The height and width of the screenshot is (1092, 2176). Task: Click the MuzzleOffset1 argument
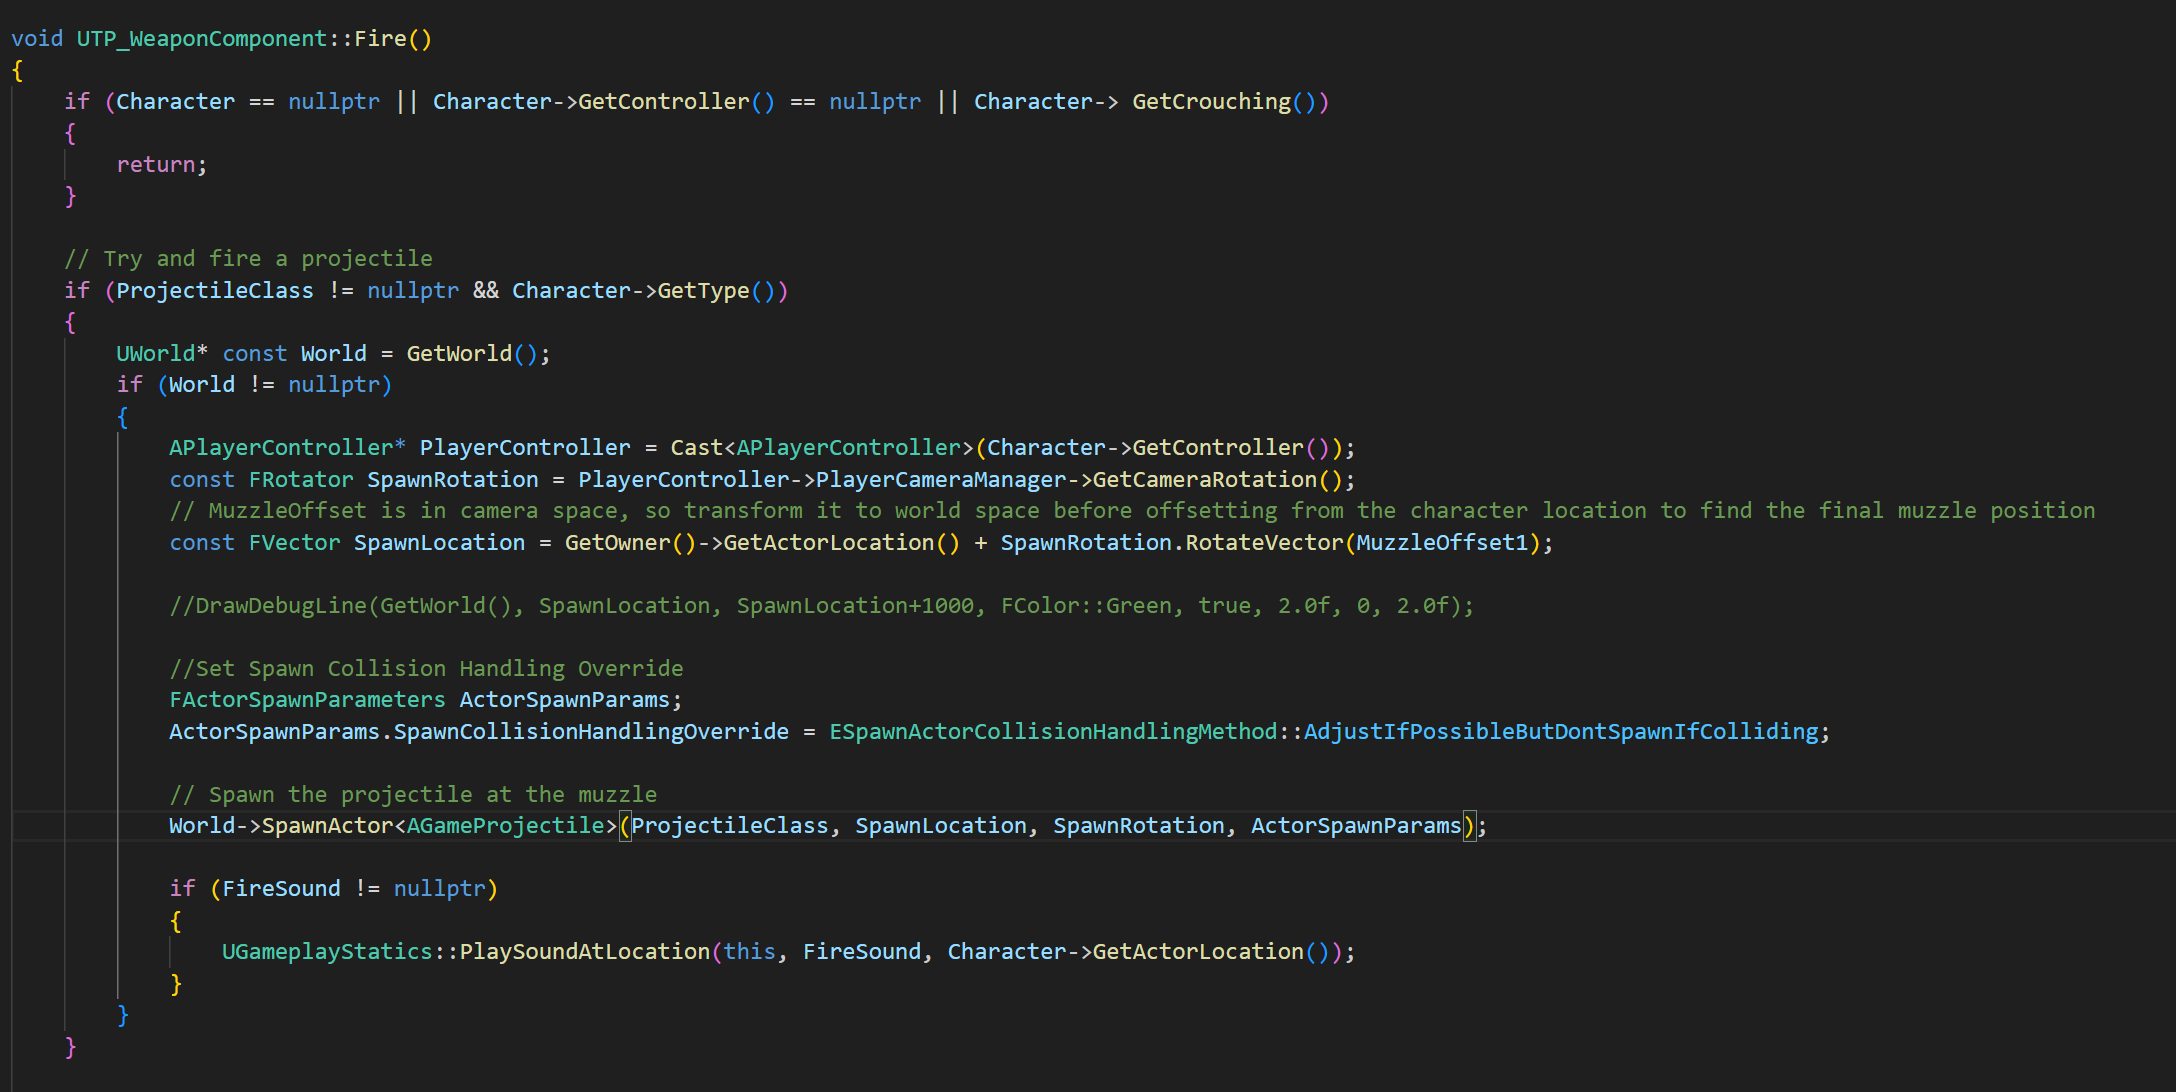pyautogui.click(x=1441, y=543)
